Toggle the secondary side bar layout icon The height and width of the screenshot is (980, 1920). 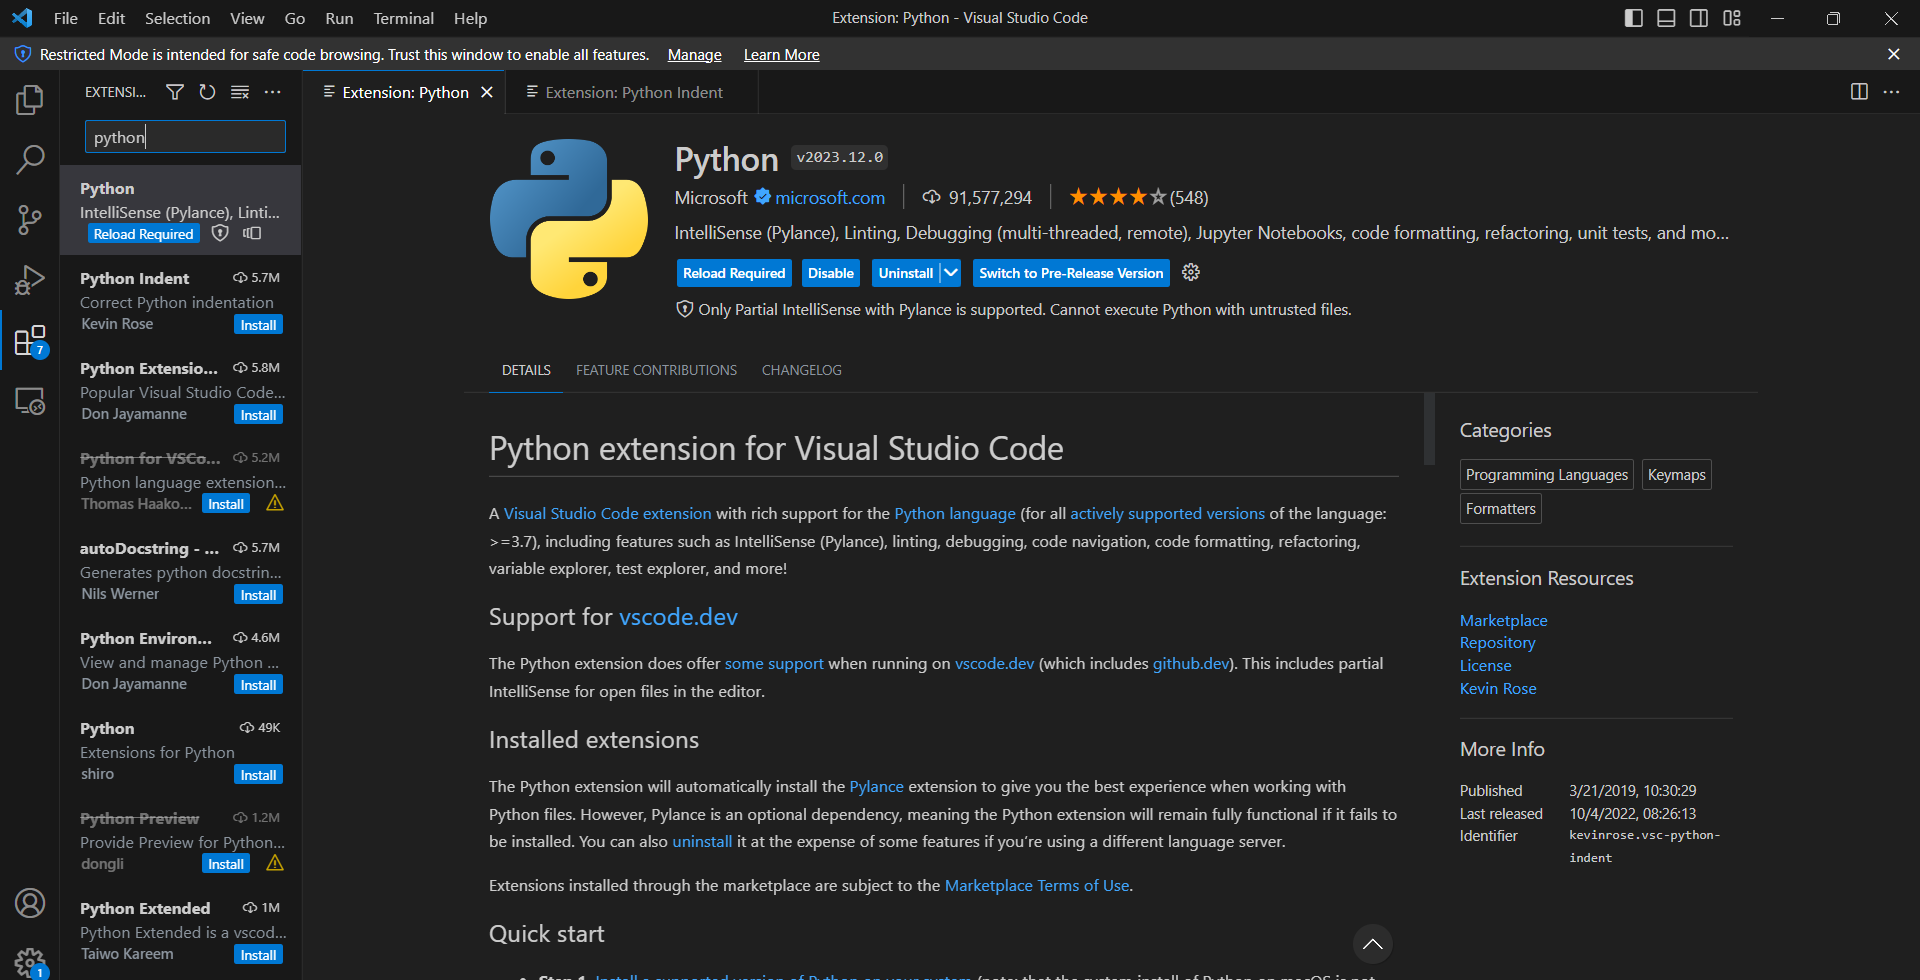pos(1699,18)
